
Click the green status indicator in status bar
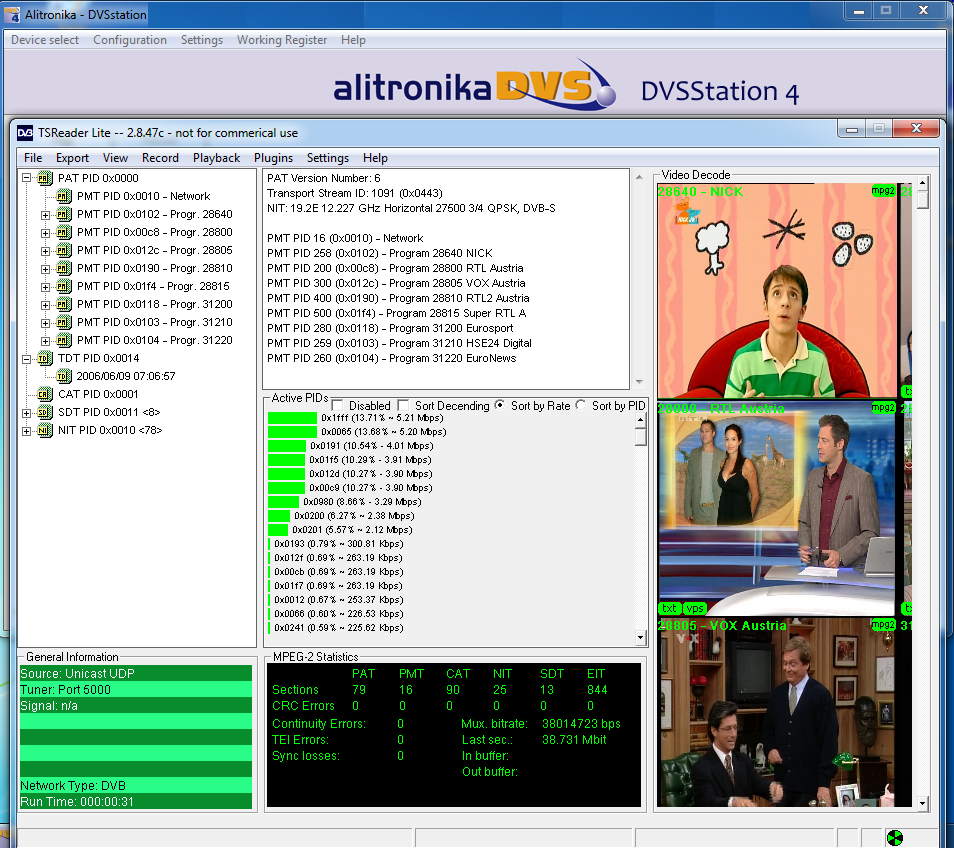coord(894,837)
